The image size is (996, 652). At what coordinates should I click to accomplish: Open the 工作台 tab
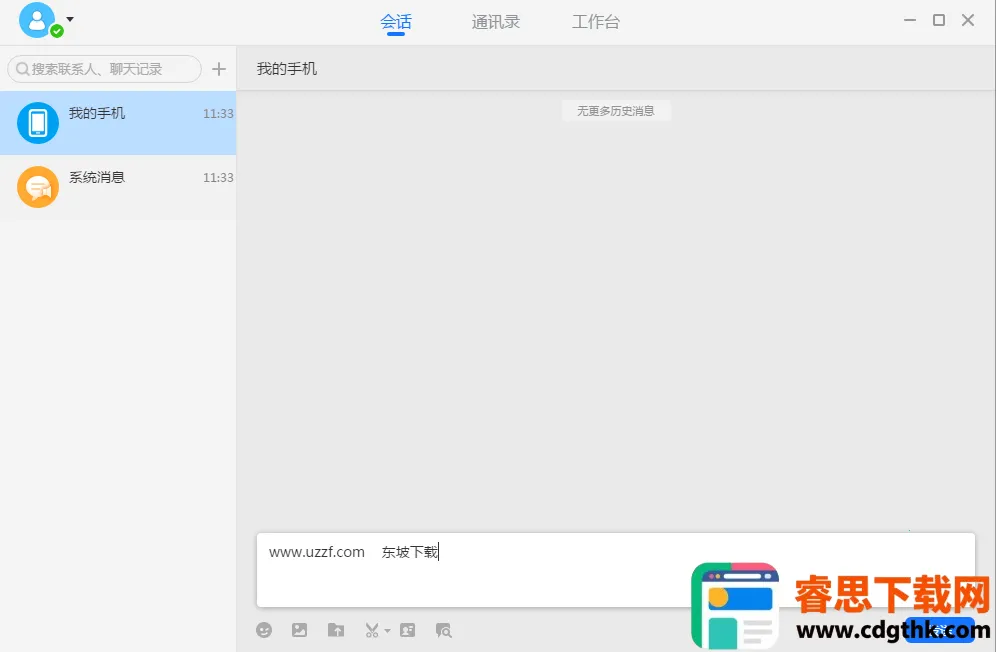[596, 22]
